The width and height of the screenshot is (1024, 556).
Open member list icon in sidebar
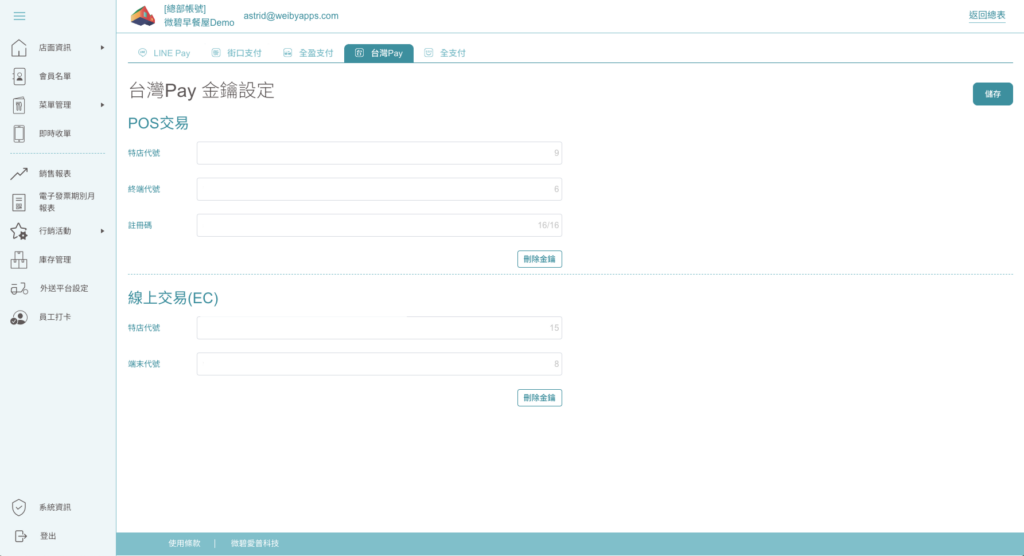[x=19, y=76]
